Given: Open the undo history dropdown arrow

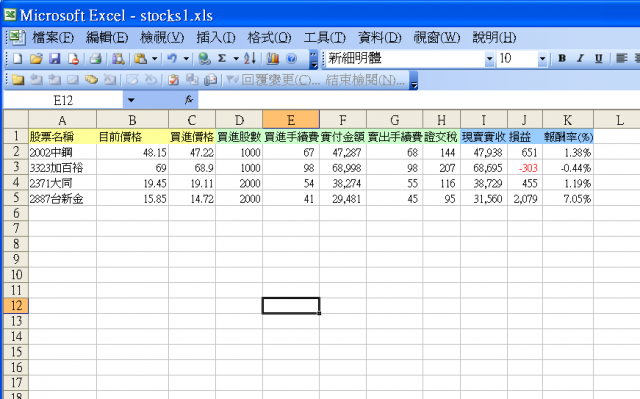Looking at the screenshot, I should [186, 59].
